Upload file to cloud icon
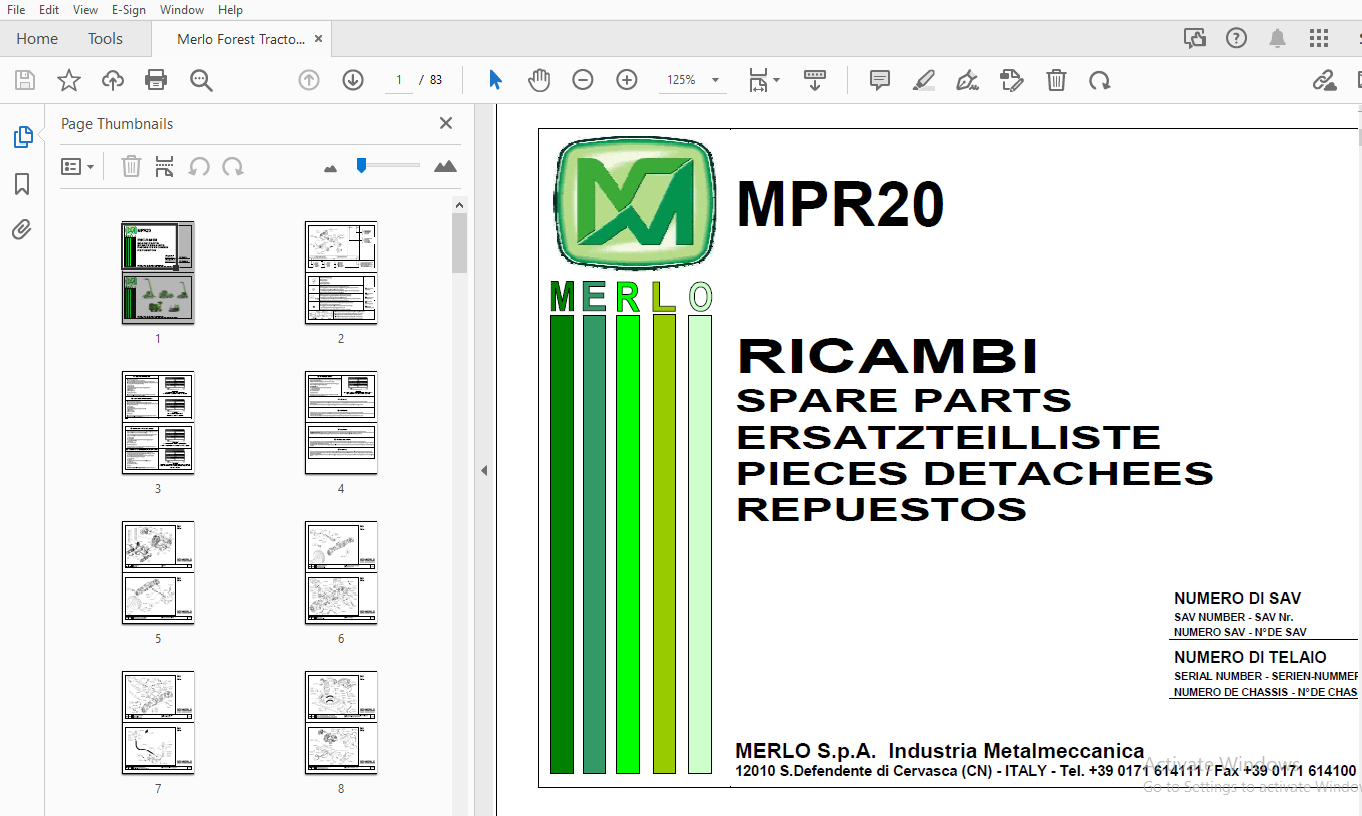Image resolution: width=1362 pixels, height=816 pixels. click(113, 81)
